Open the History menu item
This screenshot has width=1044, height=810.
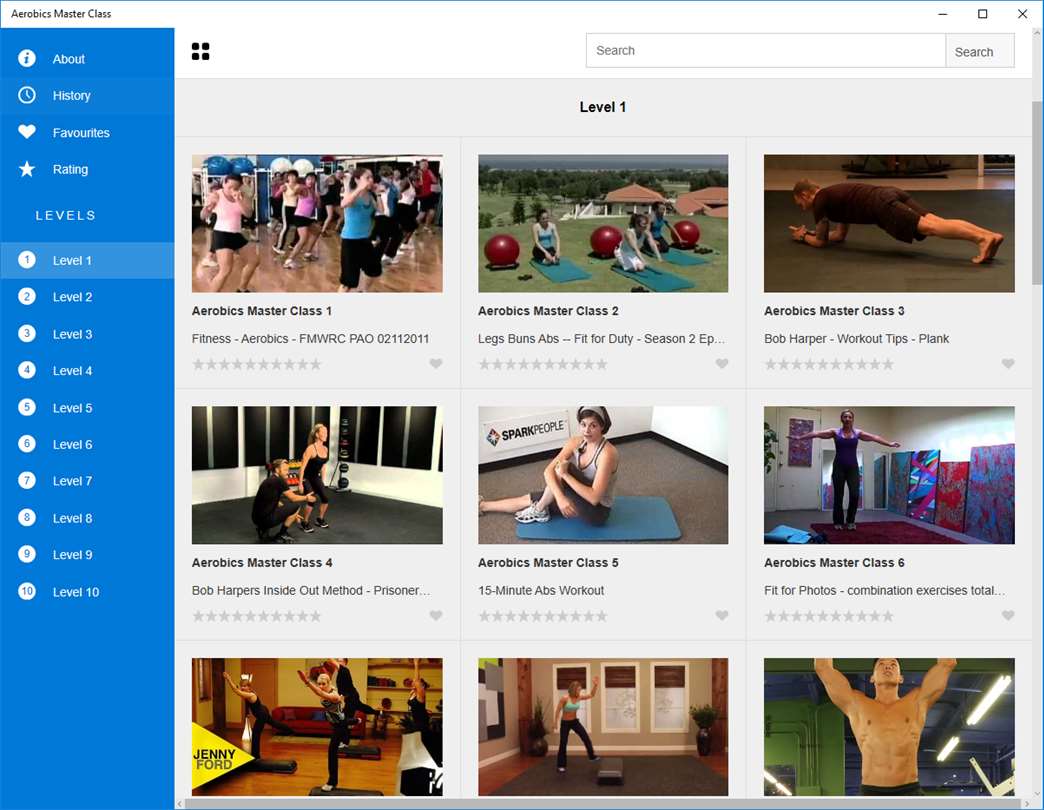coord(87,95)
